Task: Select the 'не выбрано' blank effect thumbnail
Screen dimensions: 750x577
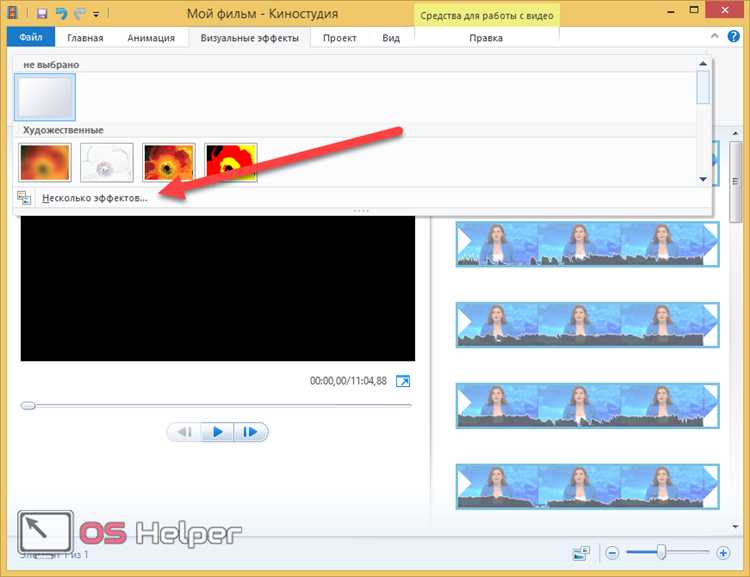Action: point(45,97)
